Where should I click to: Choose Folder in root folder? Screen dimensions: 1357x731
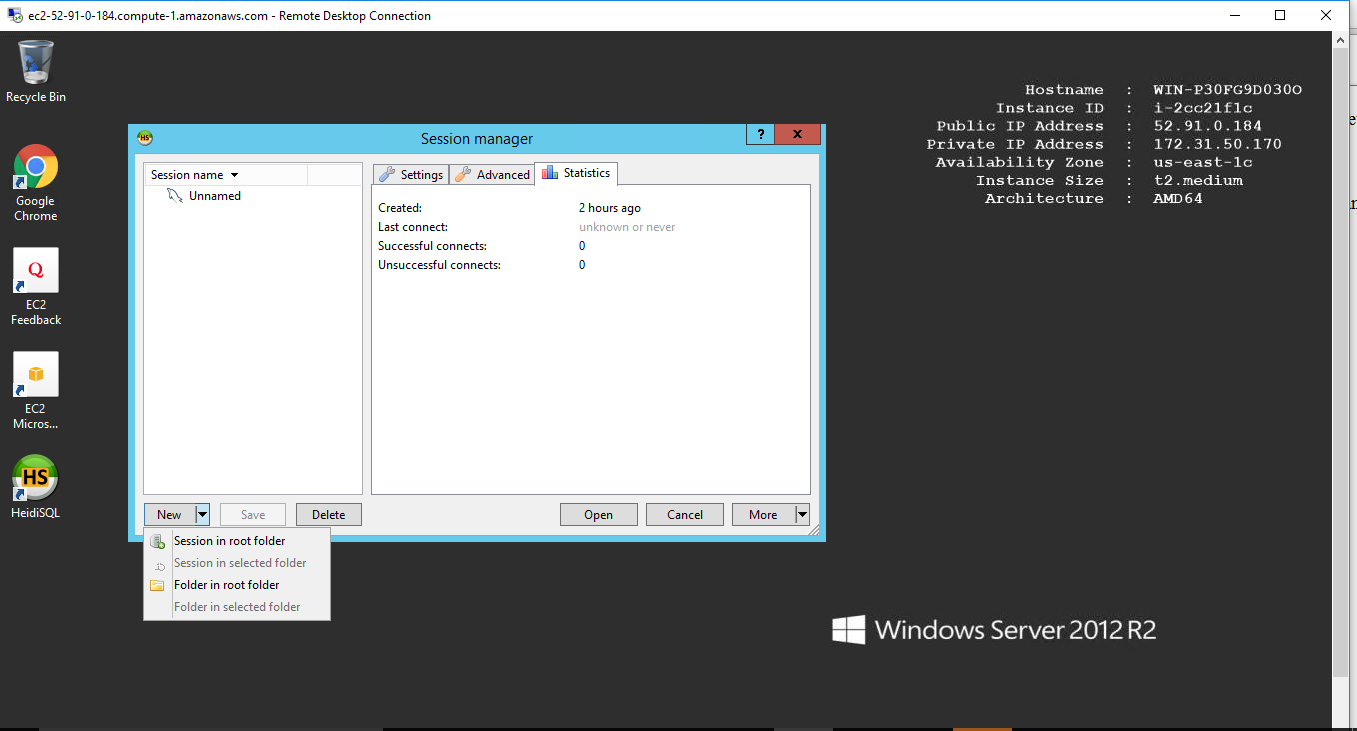point(226,585)
